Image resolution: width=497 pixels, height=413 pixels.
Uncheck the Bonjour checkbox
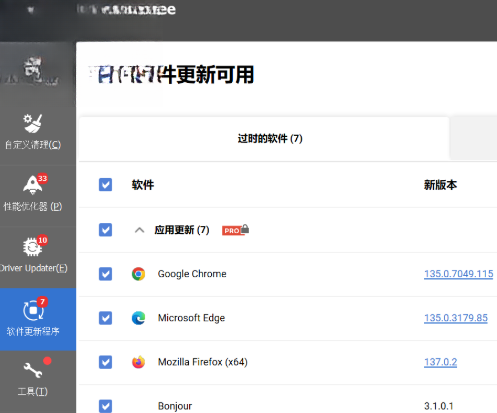[x=105, y=406]
